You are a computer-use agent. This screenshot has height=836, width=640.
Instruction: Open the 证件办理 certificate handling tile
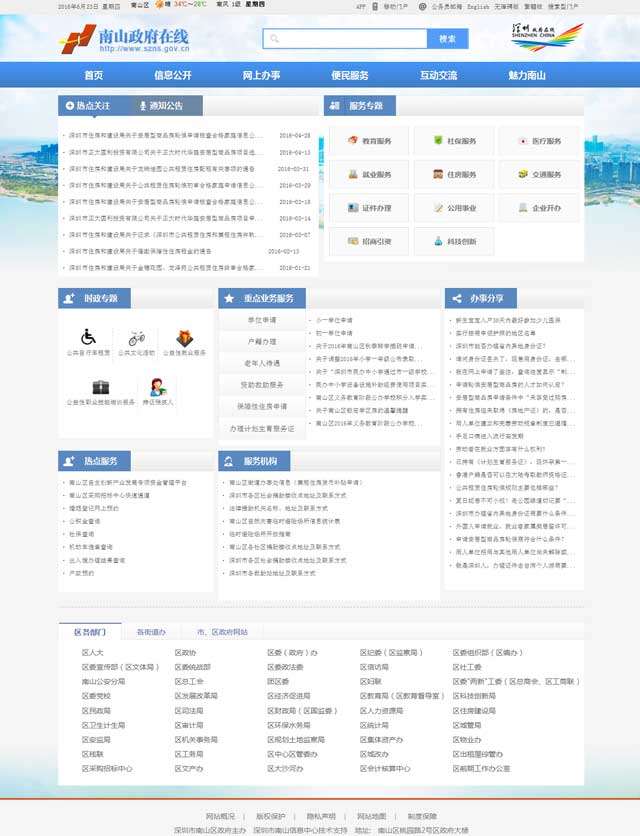369,208
